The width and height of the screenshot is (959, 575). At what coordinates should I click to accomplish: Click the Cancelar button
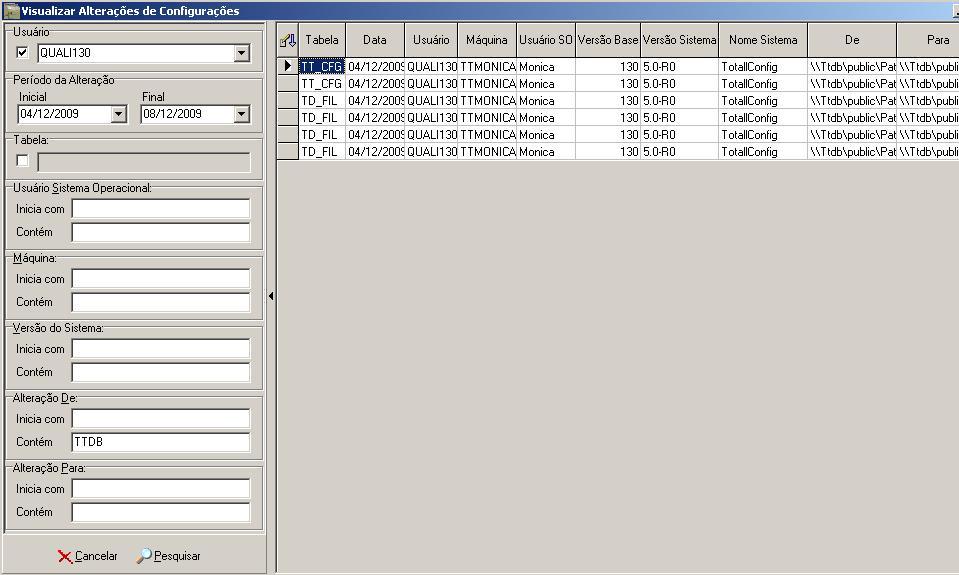(87, 556)
